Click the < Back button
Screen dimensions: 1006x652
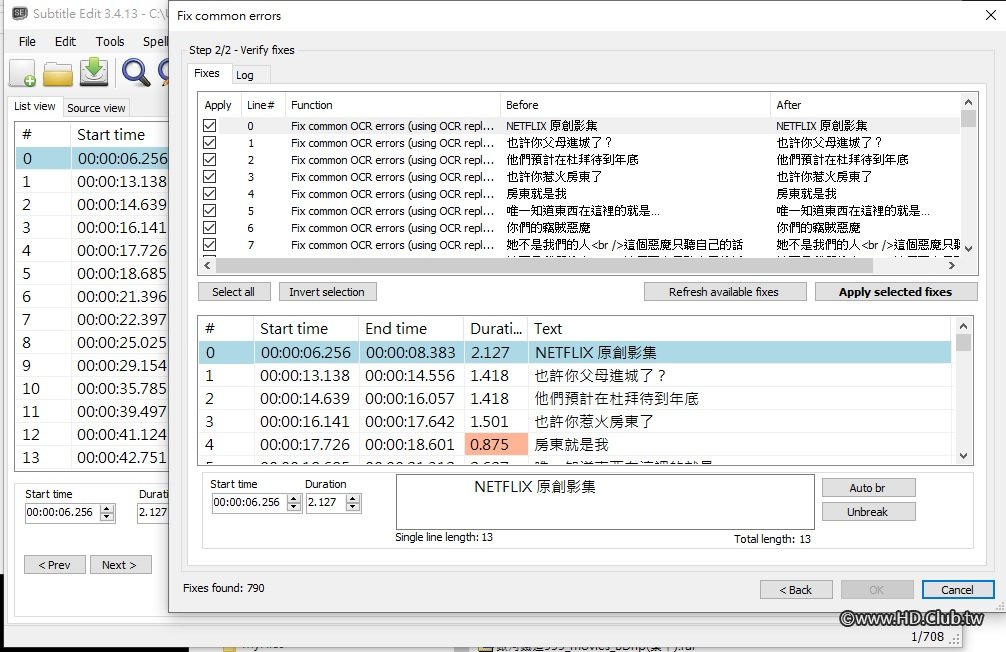coord(796,590)
